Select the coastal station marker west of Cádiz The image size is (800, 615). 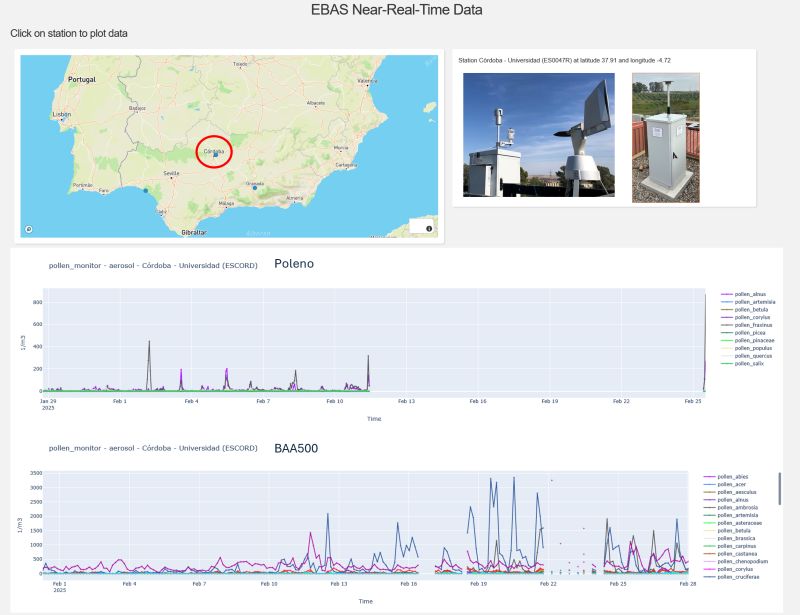(146, 190)
